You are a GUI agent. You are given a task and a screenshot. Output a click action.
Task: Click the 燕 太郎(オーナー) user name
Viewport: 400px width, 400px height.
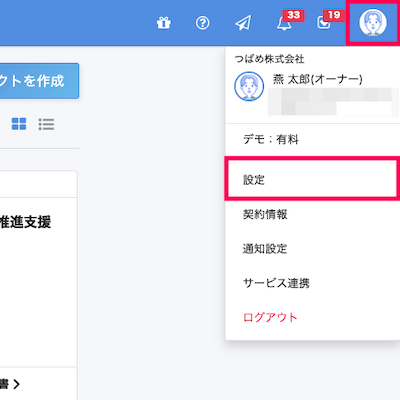point(317,79)
